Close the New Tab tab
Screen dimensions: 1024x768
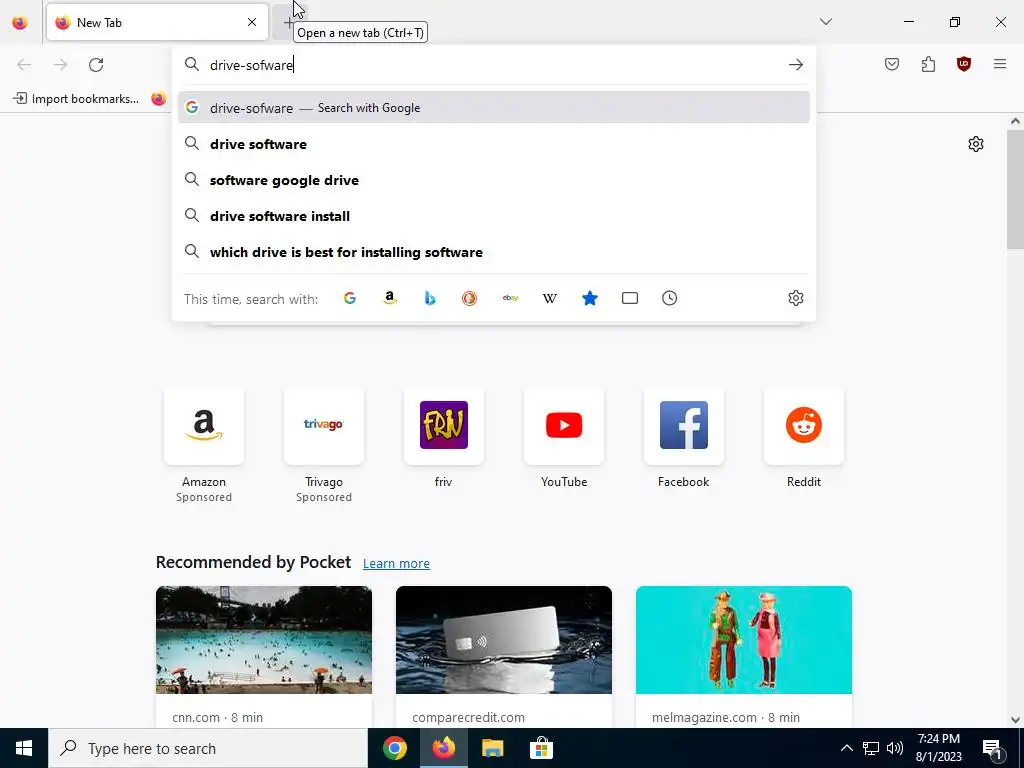(251, 22)
